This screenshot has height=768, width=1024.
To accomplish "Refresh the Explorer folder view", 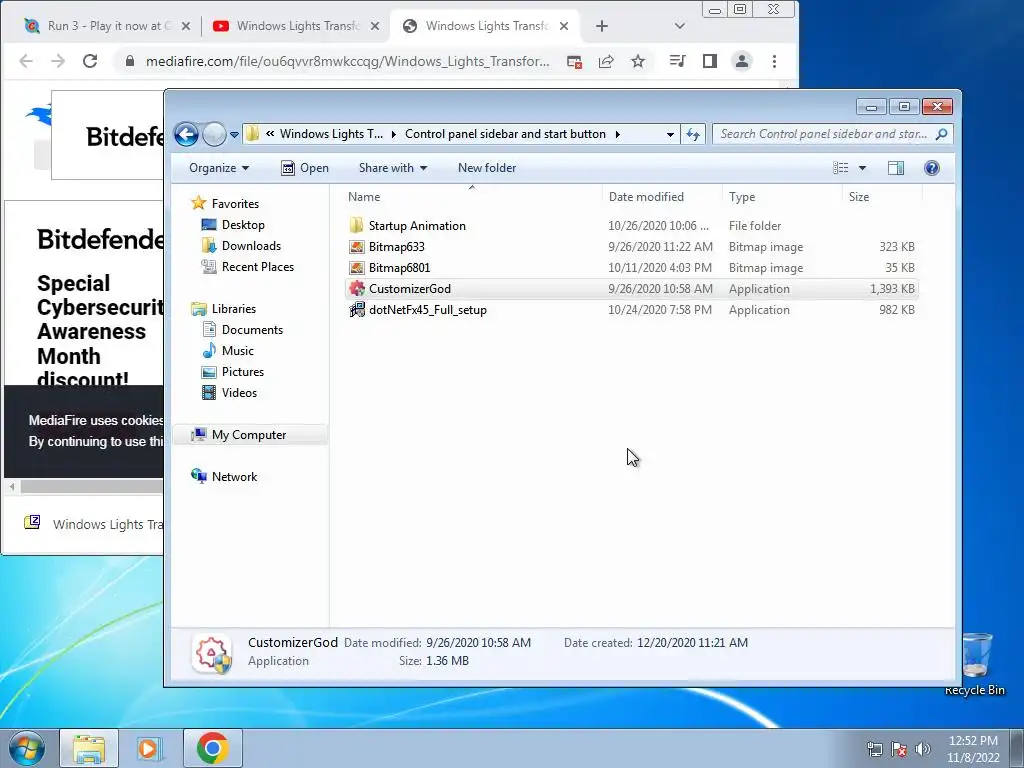I will coord(693,135).
